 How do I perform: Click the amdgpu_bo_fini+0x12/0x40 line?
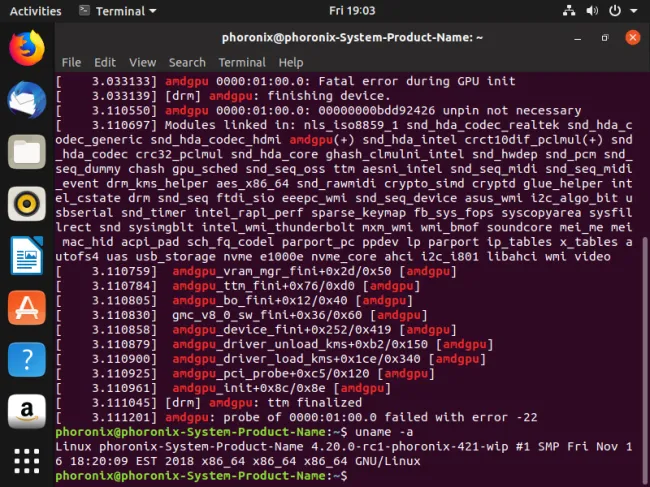point(234,300)
